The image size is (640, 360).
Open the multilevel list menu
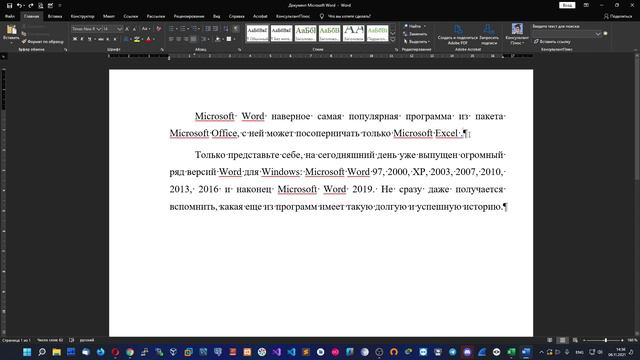[195, 29]
